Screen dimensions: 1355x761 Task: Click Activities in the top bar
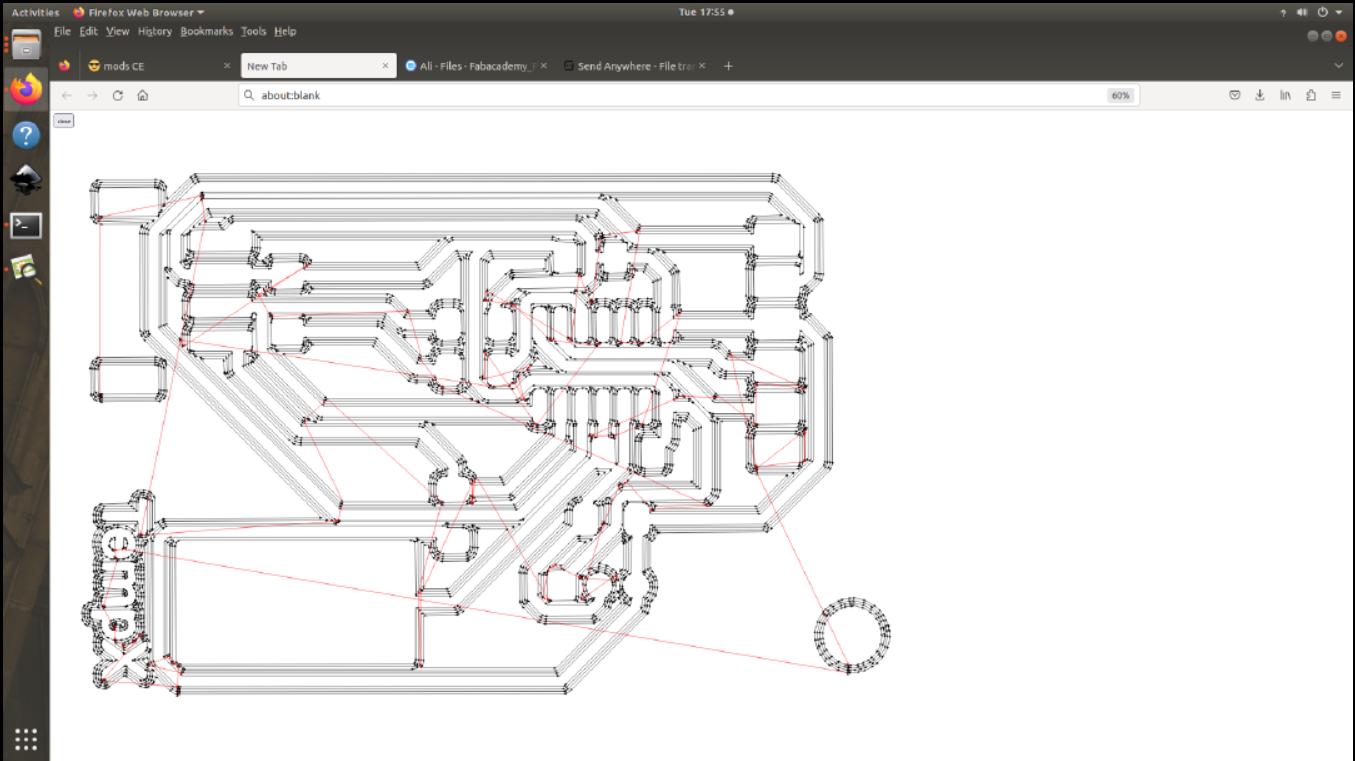(x=35, y=12)
